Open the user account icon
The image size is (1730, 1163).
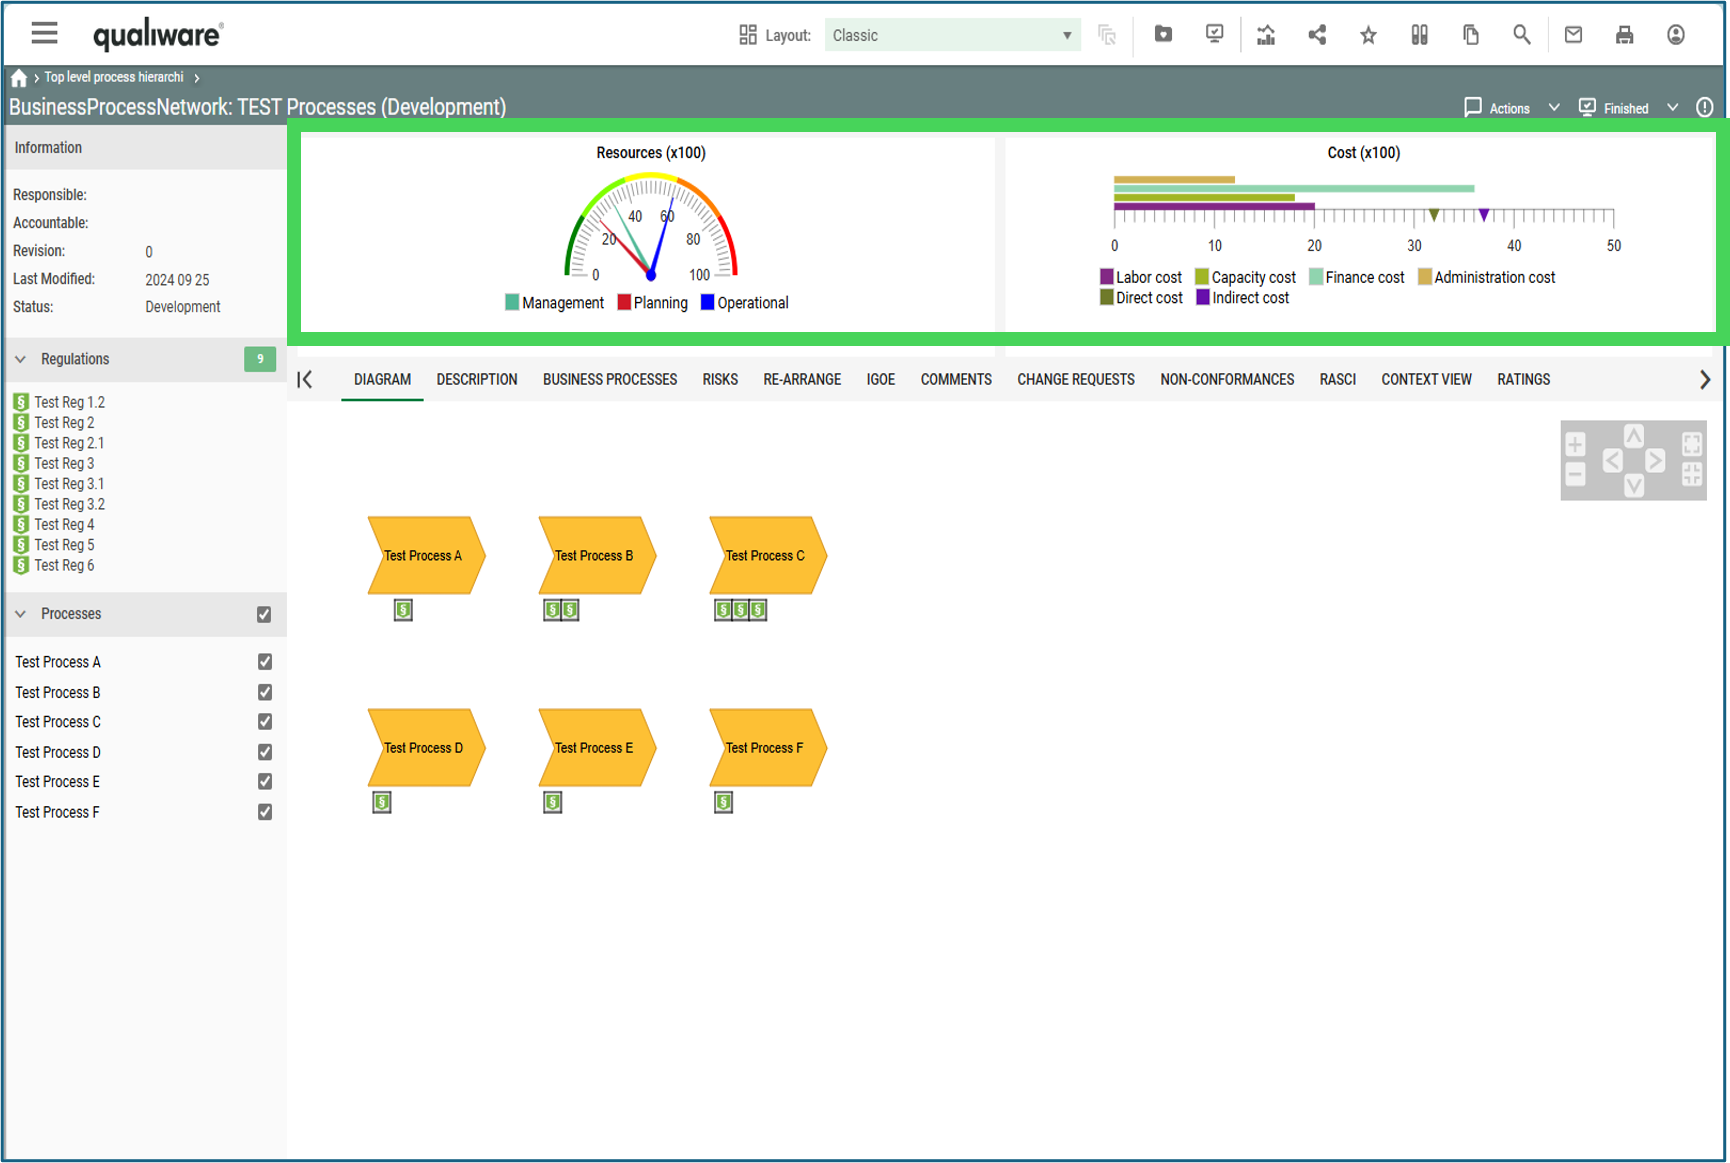pyautogui.click(x=1676, y=35)
